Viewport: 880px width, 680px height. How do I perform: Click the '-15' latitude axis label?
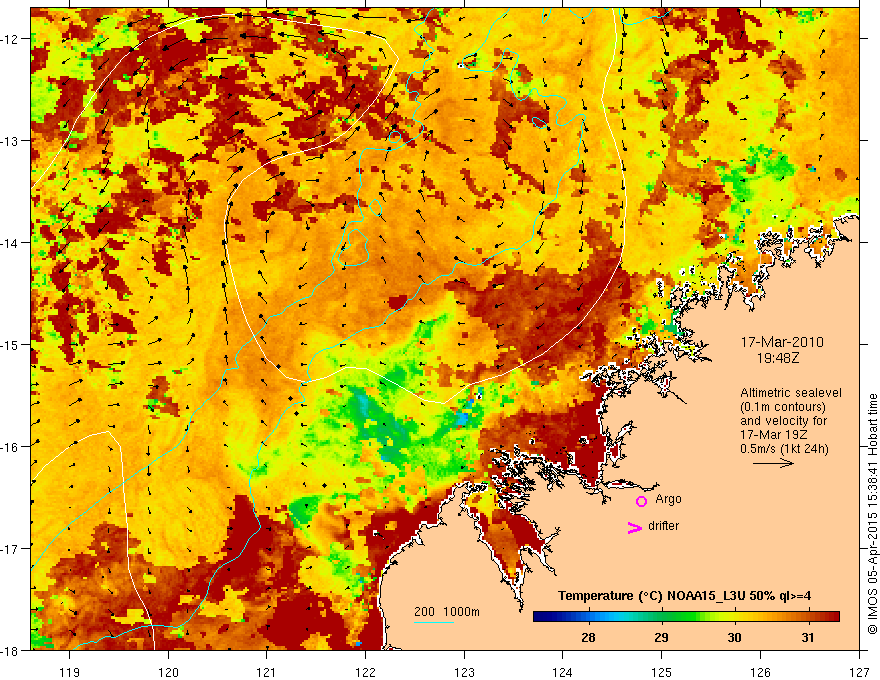click(x=10, y=344)
